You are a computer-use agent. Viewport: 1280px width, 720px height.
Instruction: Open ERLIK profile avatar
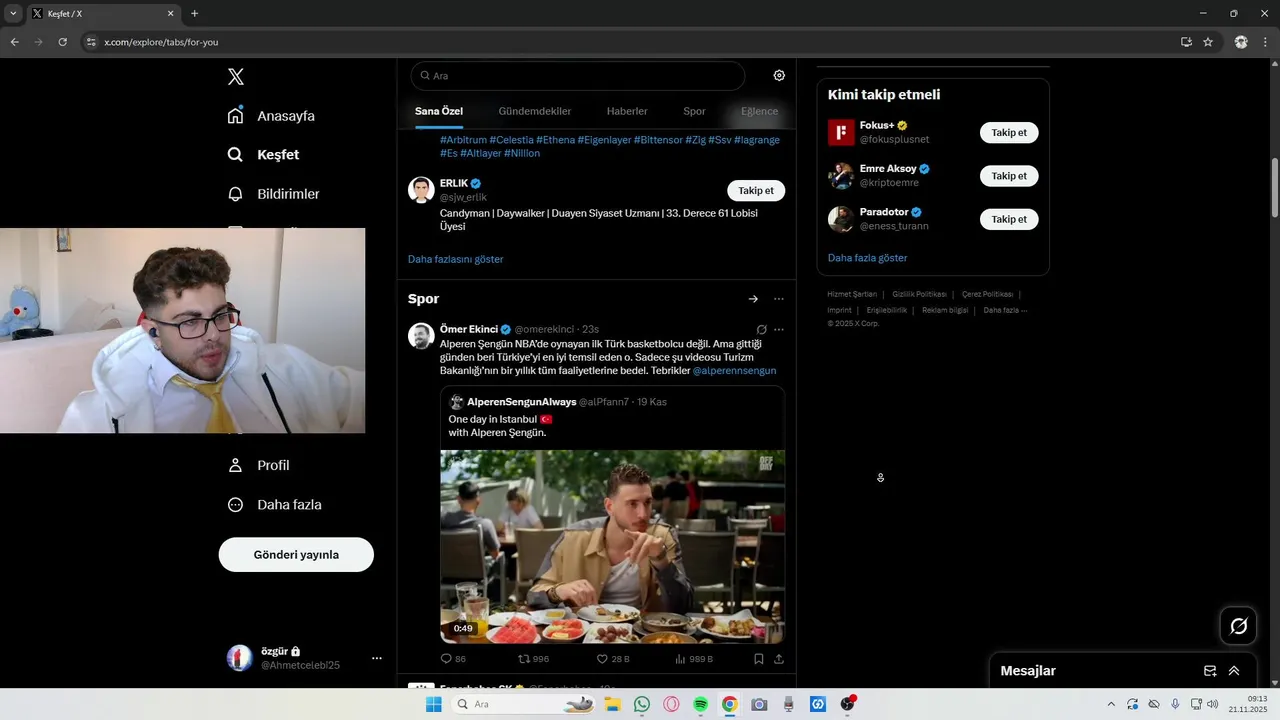click(421, 190)
